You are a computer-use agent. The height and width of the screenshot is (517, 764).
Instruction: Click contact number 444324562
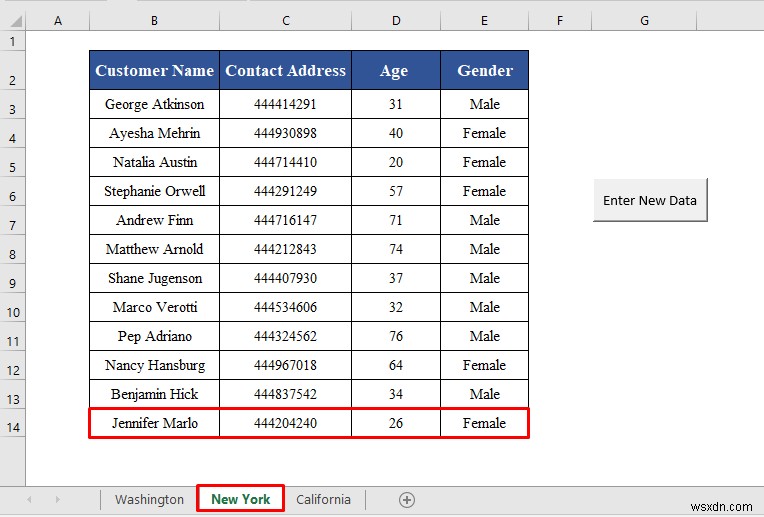(x=286, y=336)
